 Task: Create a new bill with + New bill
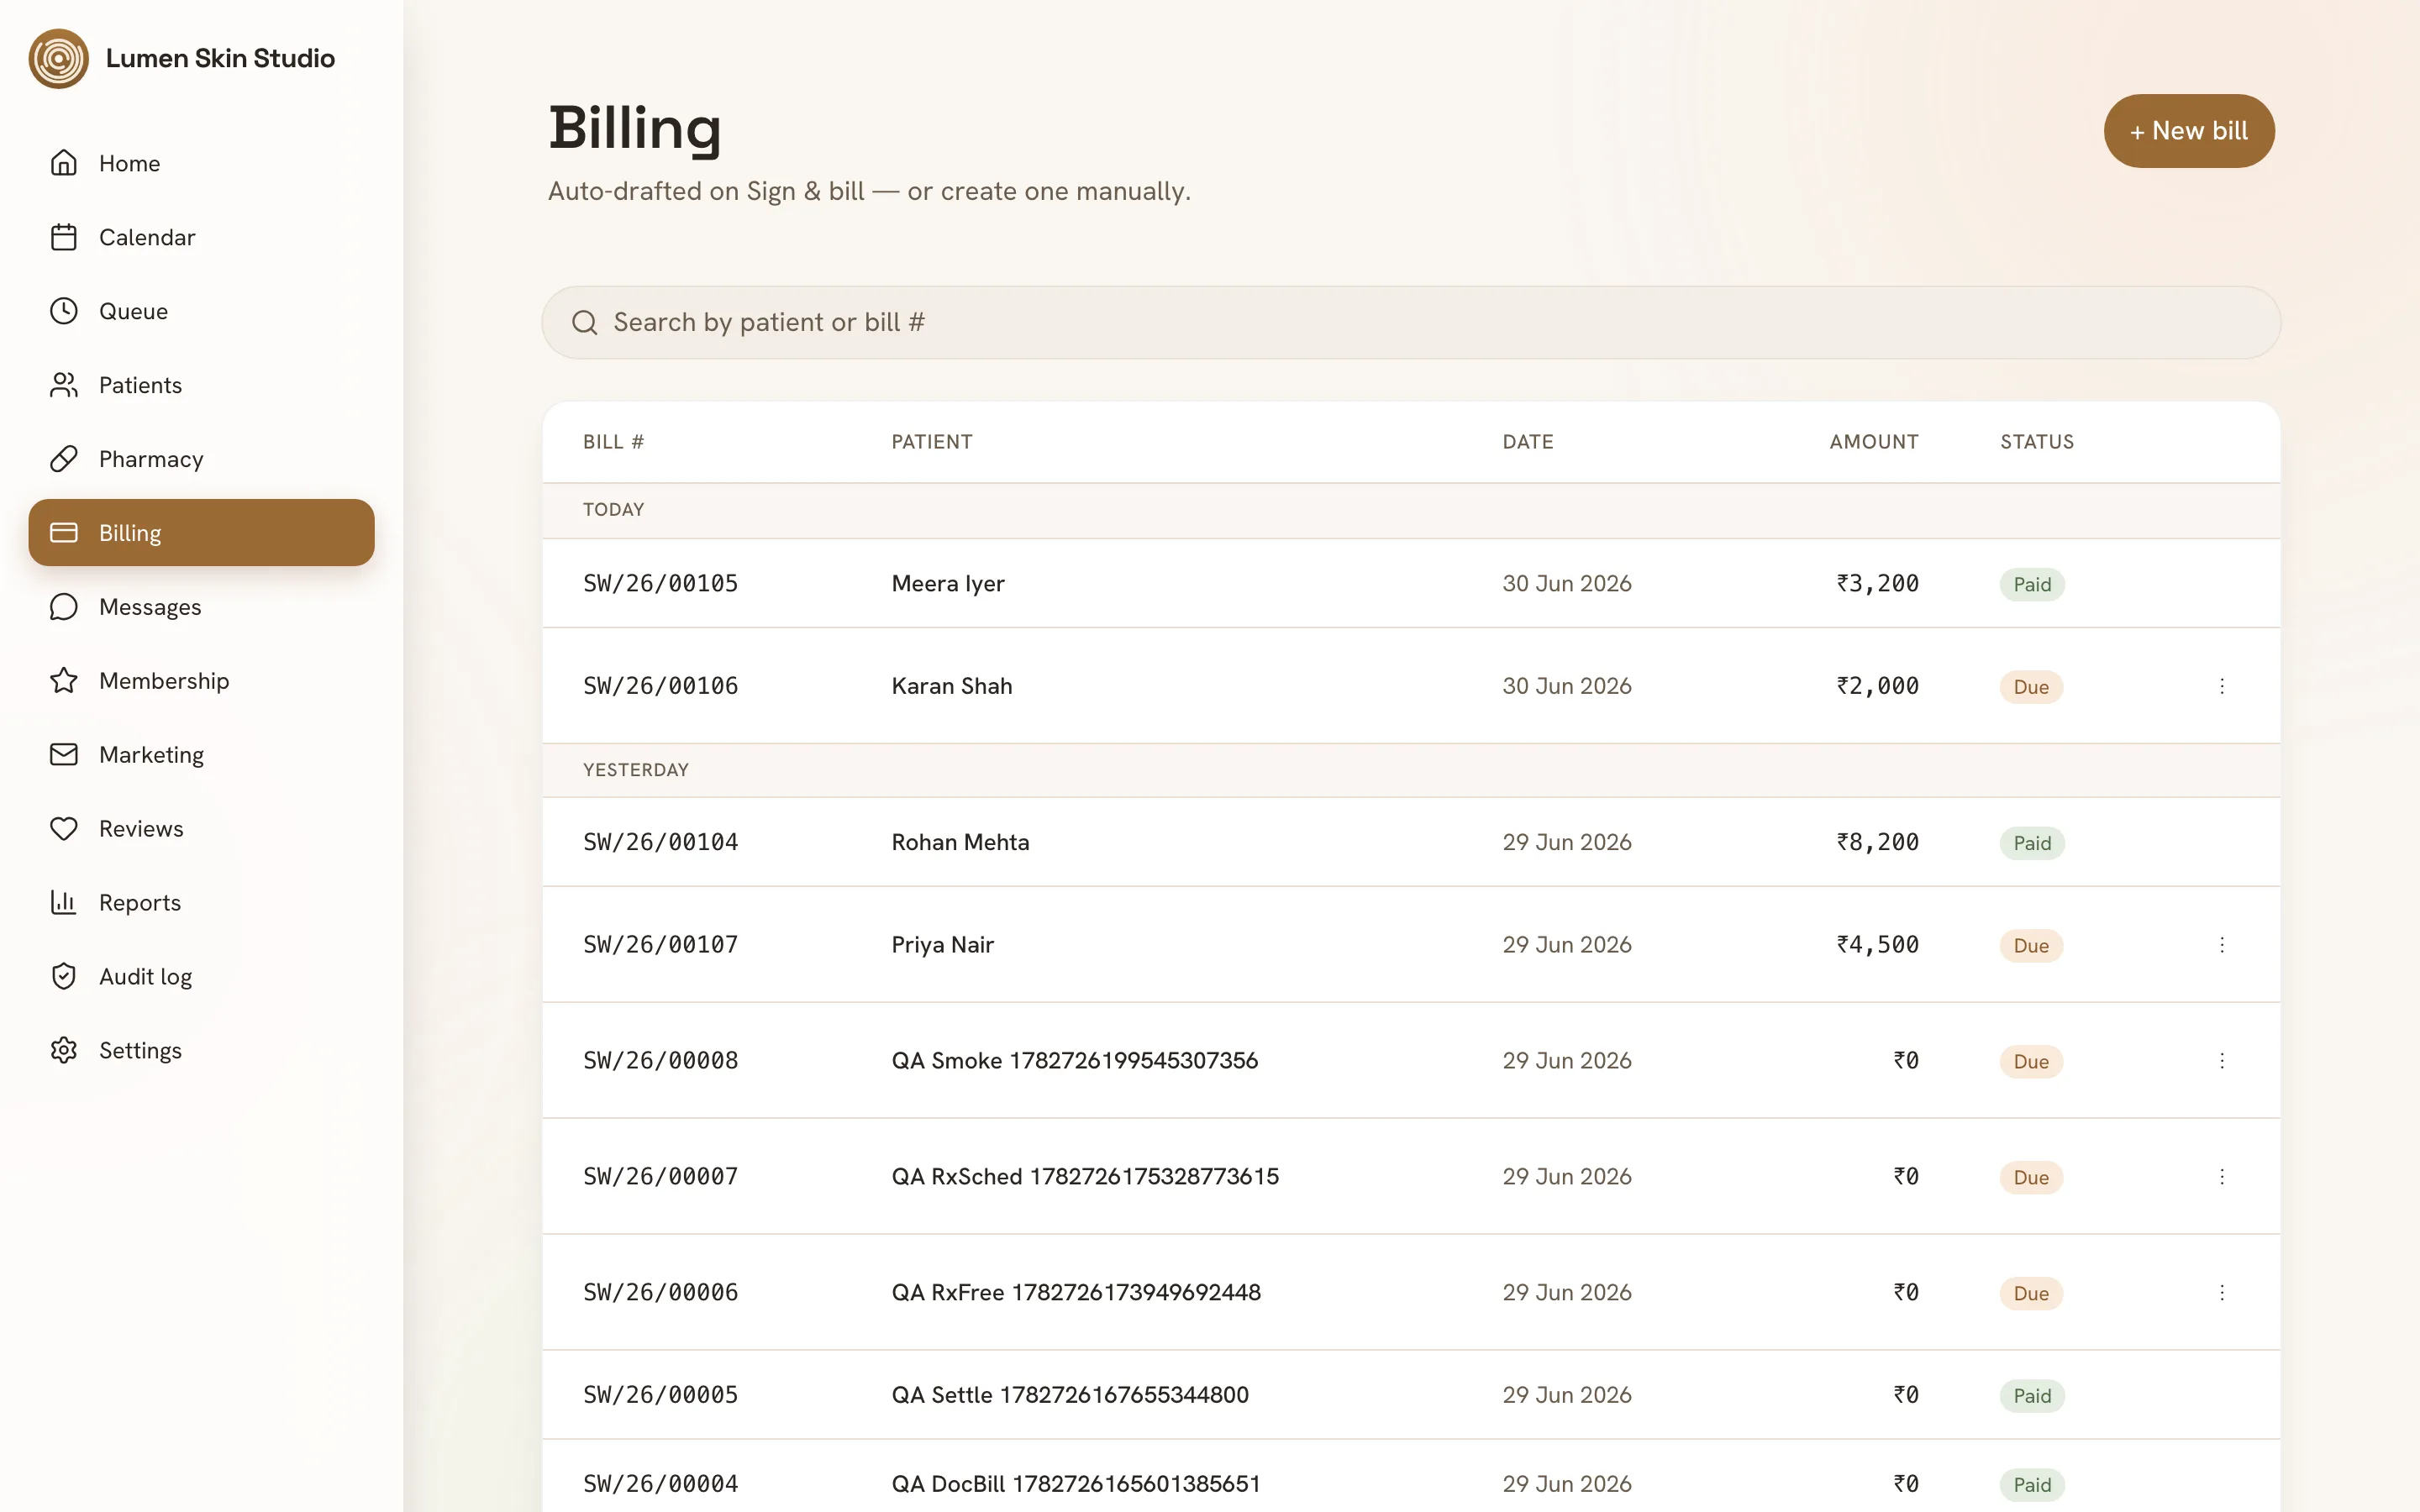[x=2188, y=131]
